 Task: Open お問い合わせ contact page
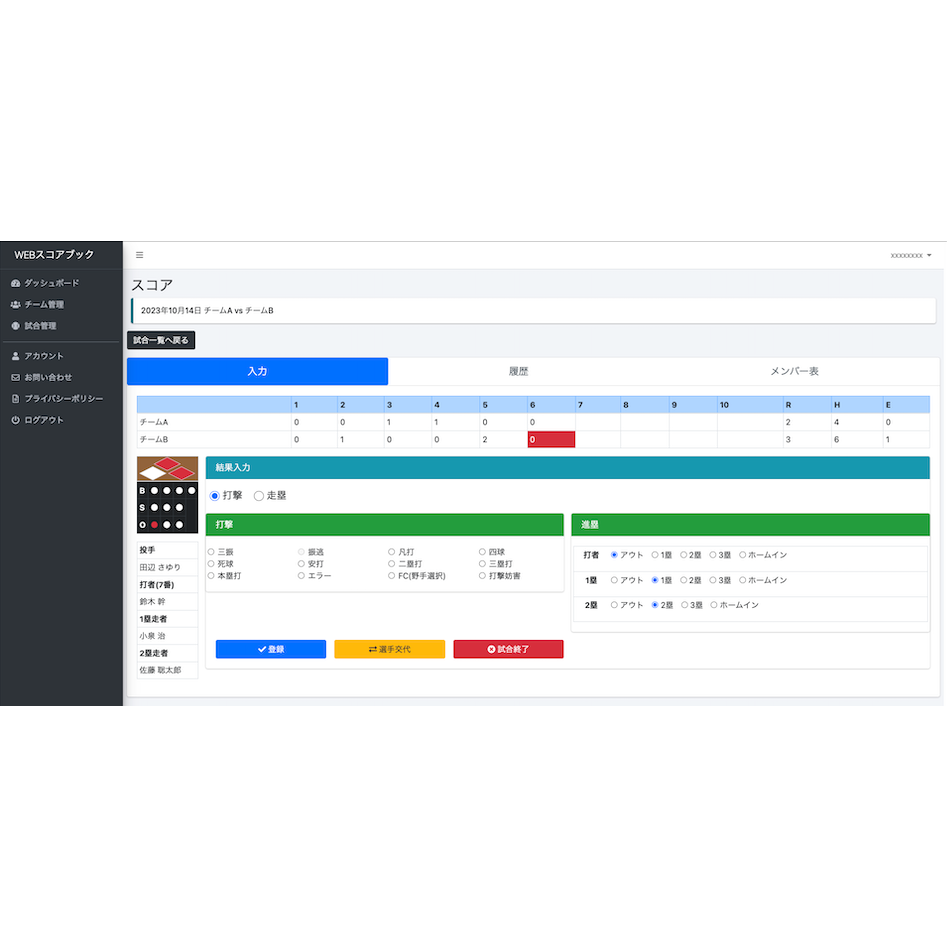pos(48,377)
